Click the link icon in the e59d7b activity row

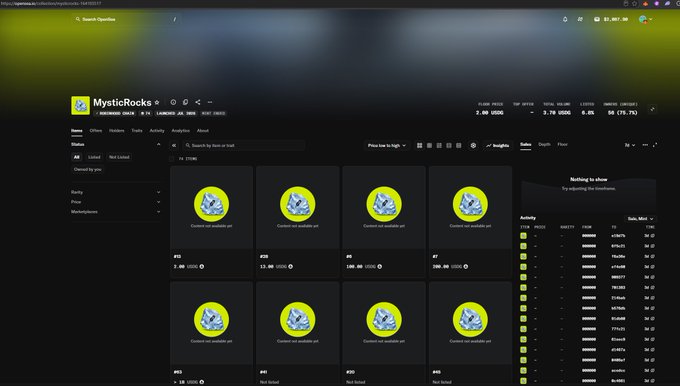pyautogui.click(x=653, y=236)
